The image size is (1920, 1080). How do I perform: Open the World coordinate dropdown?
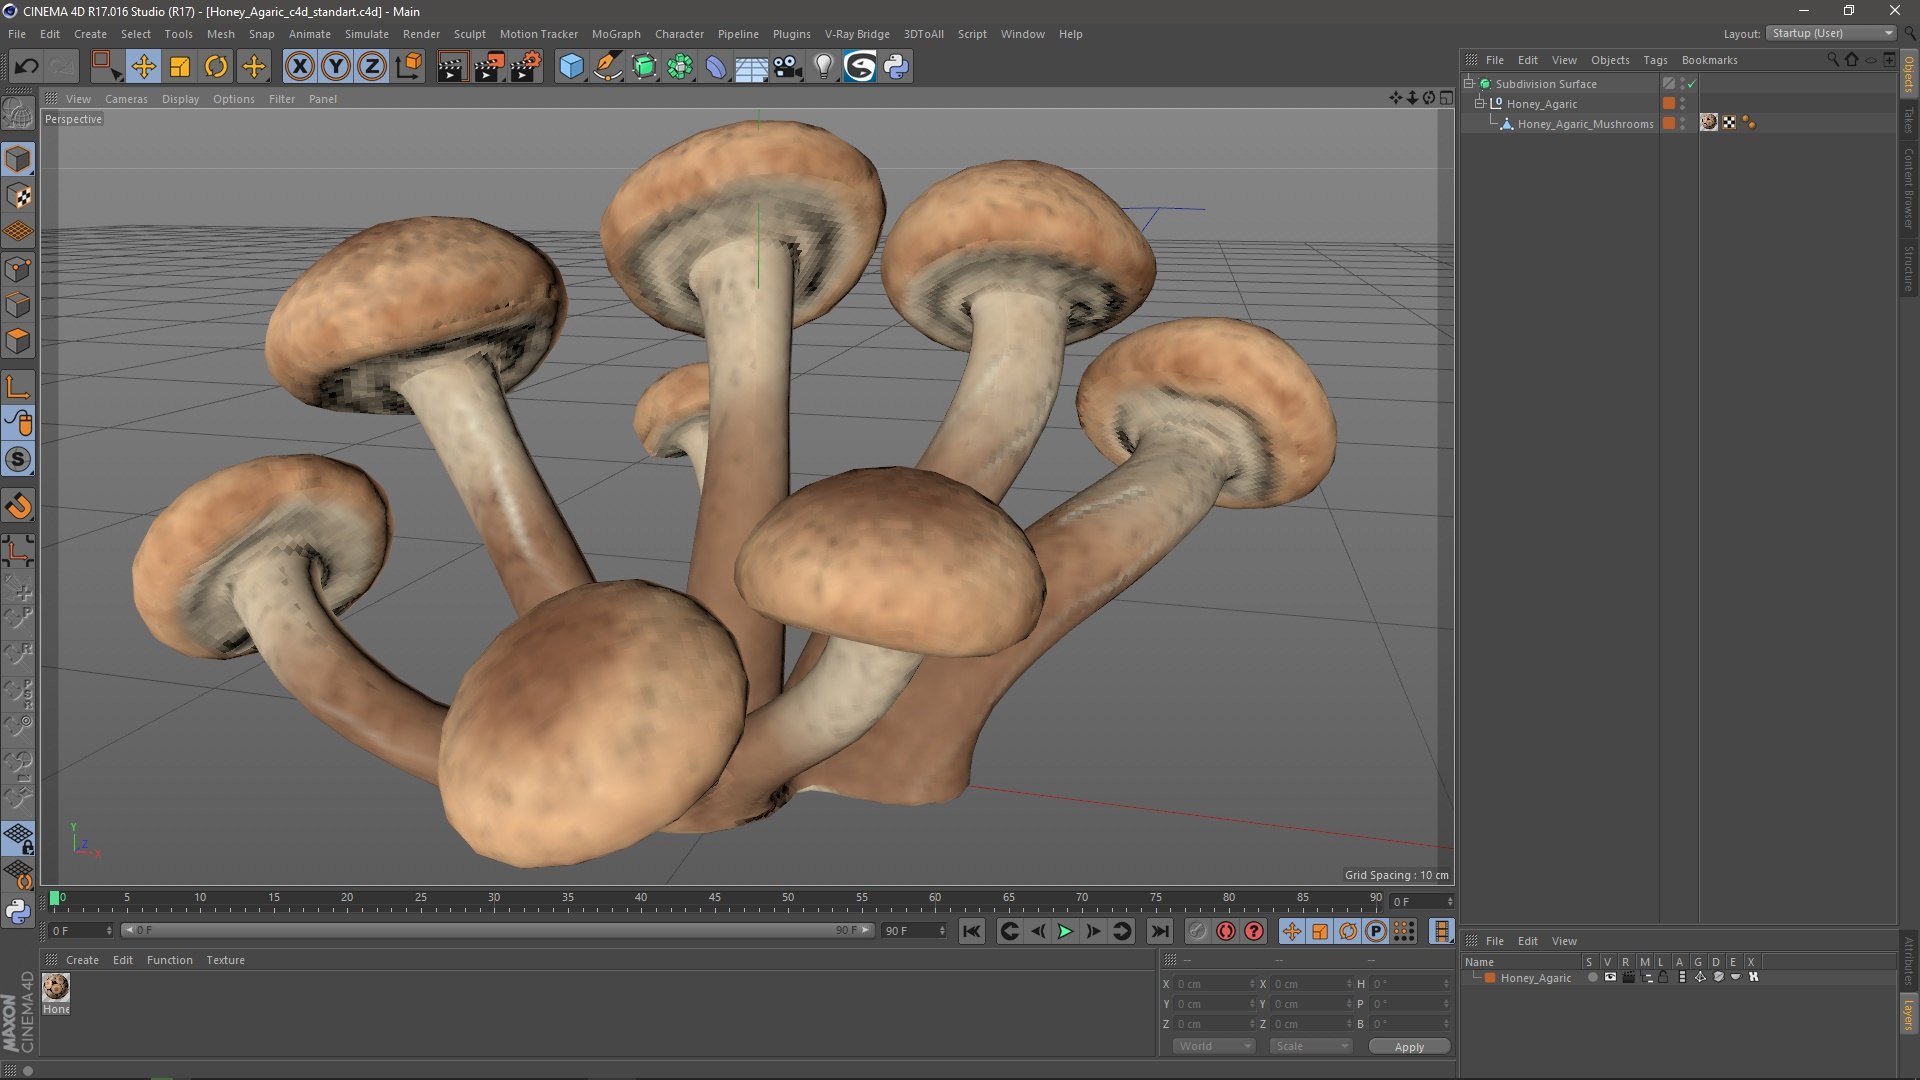[x=1213, y=1046]
